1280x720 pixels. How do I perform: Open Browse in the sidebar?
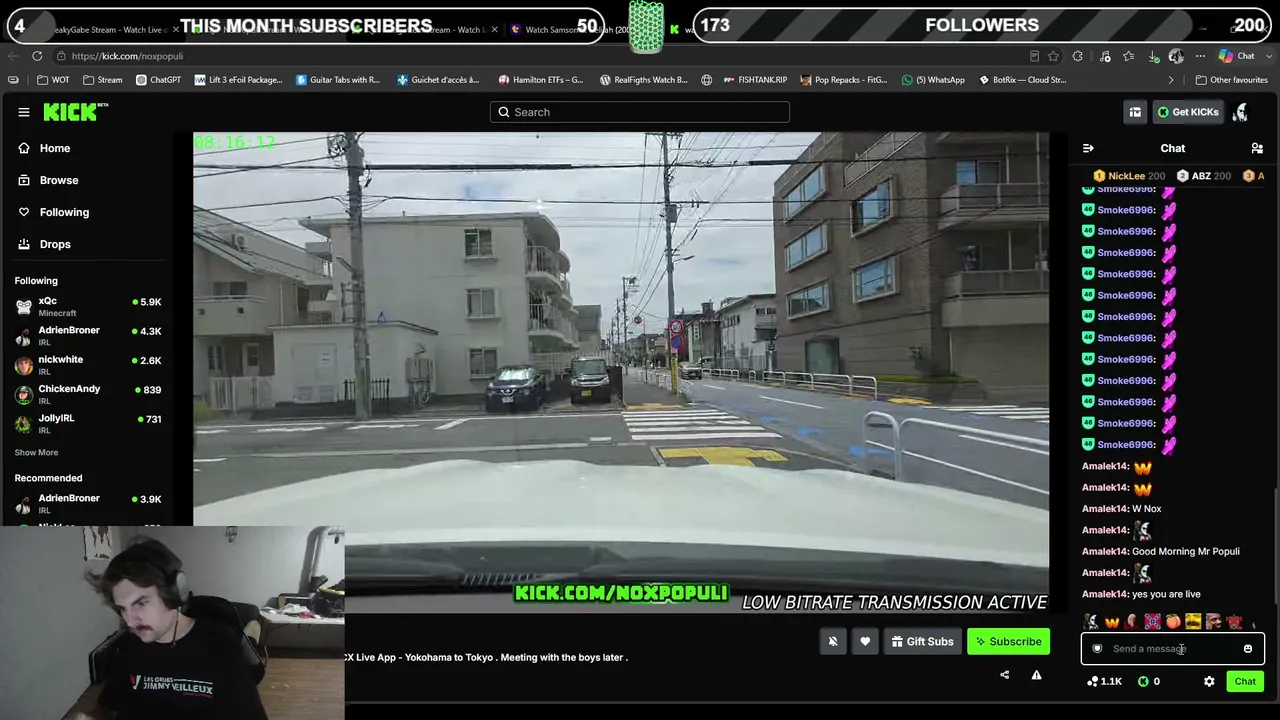coord(59,180)
